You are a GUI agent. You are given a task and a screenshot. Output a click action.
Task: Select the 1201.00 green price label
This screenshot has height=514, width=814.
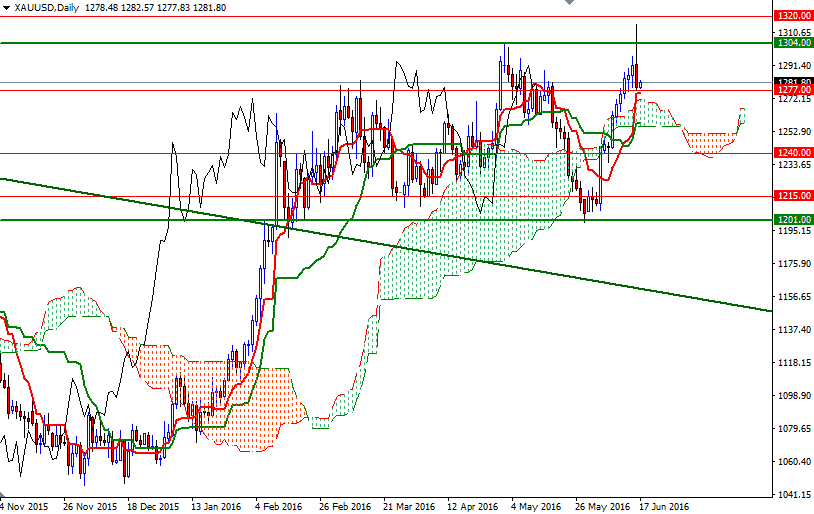(792, 219)
